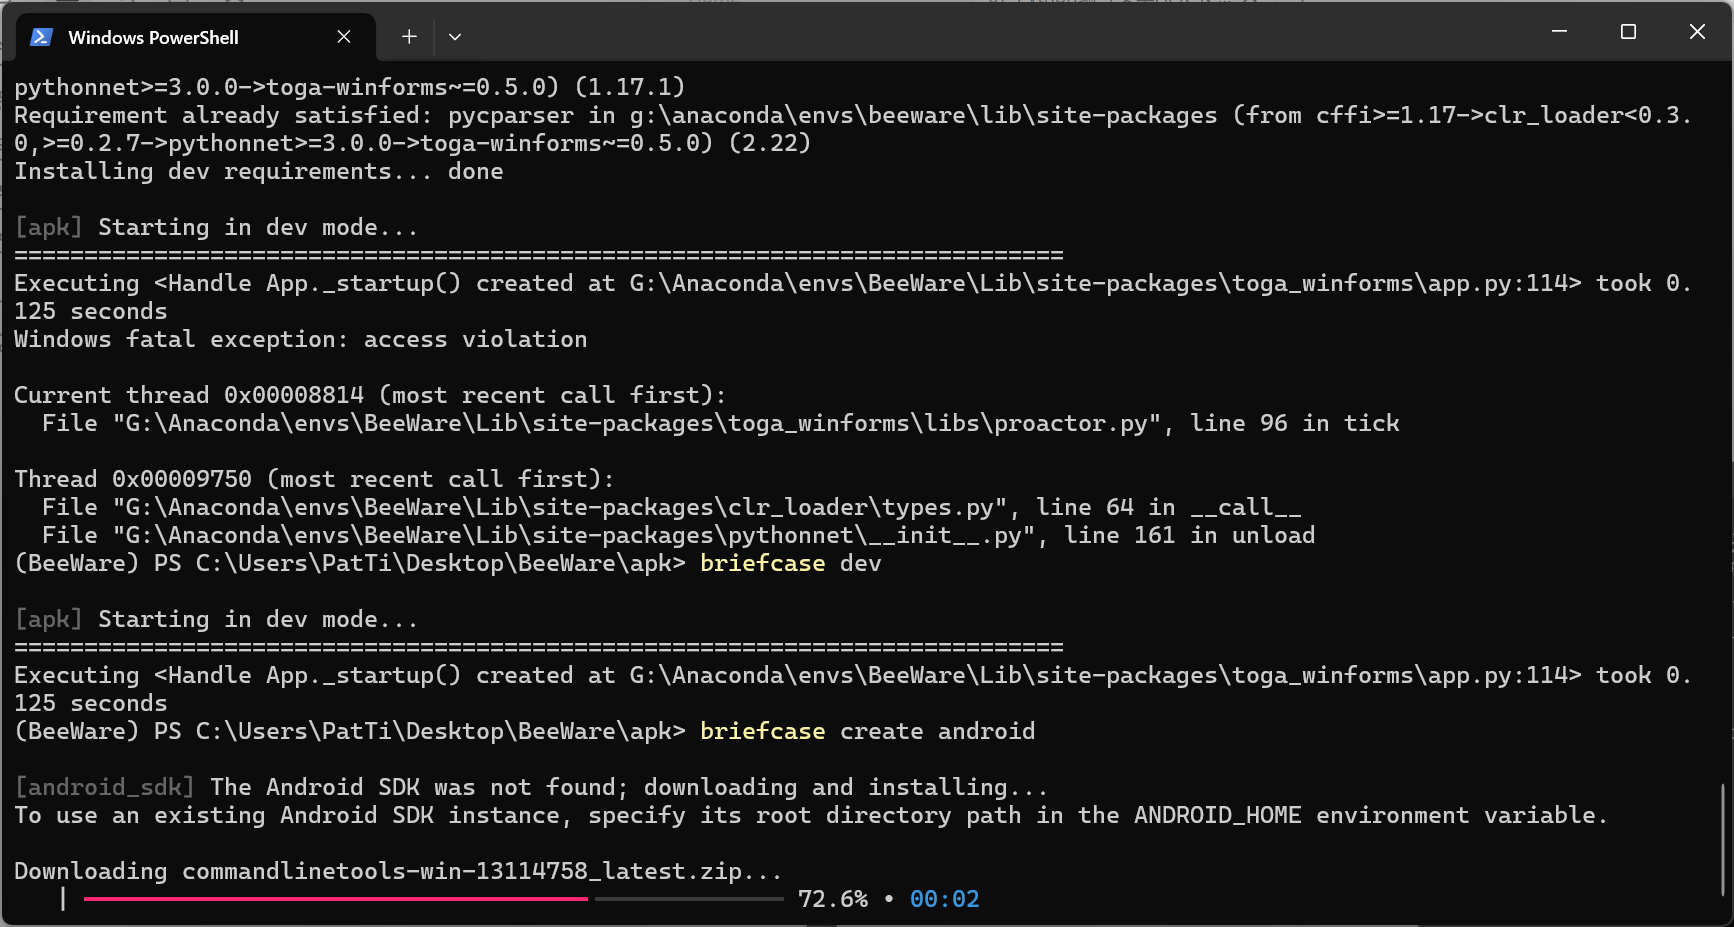Click the vertical scrollbar thumb
This screenshot has width=1734, height=927.
(x=1723, y=840)
